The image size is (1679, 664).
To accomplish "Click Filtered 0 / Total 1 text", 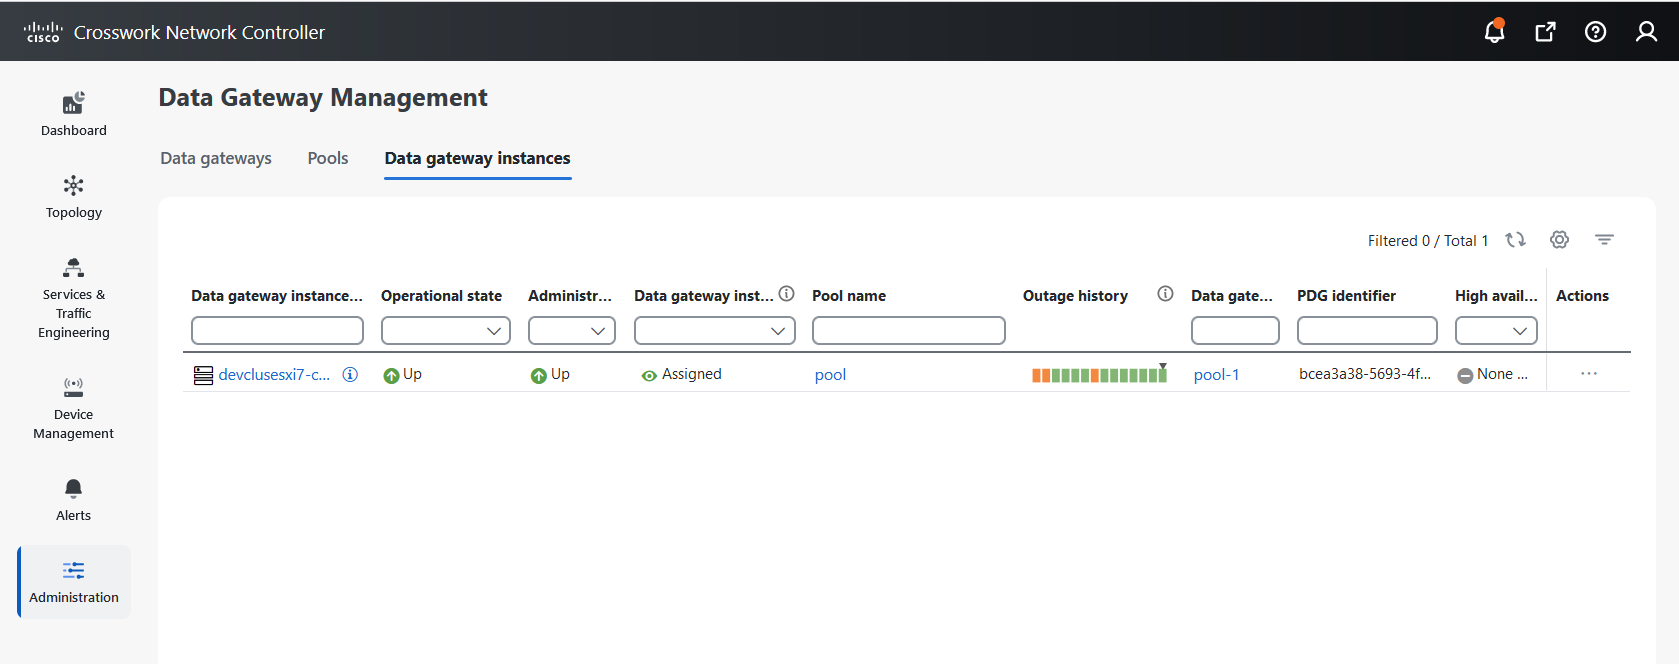I will (1428, 241).
